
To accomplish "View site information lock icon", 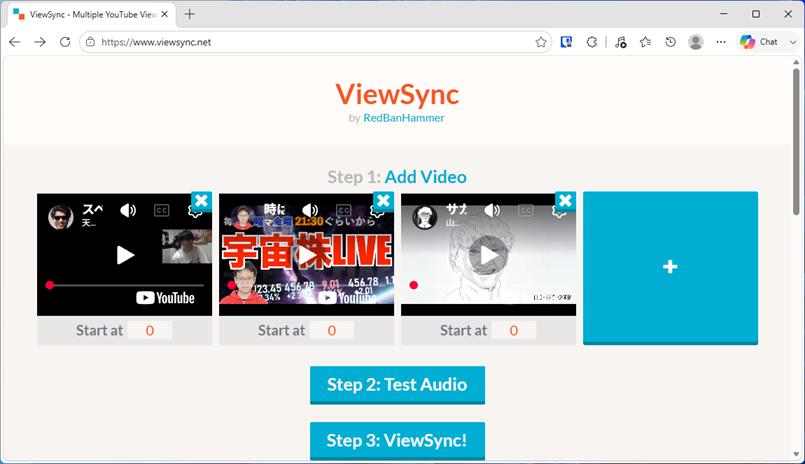I will [x=90, y=42].
